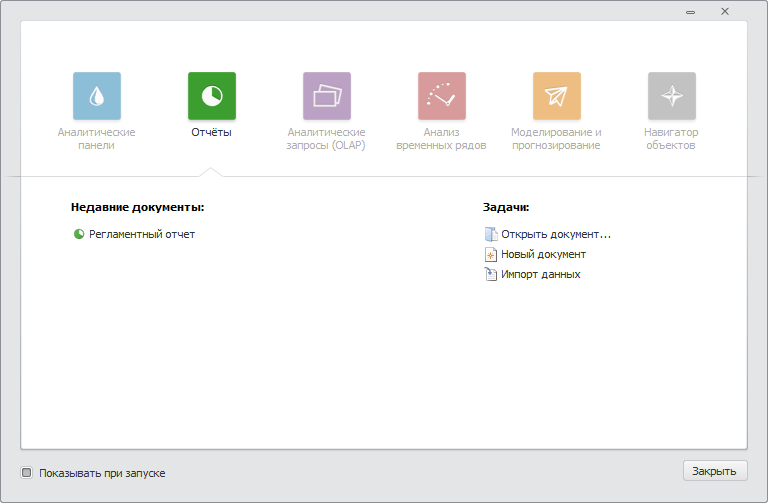
Task: Click the Новый документ task link
Action: pyautogui.click(x=543, y=254)
